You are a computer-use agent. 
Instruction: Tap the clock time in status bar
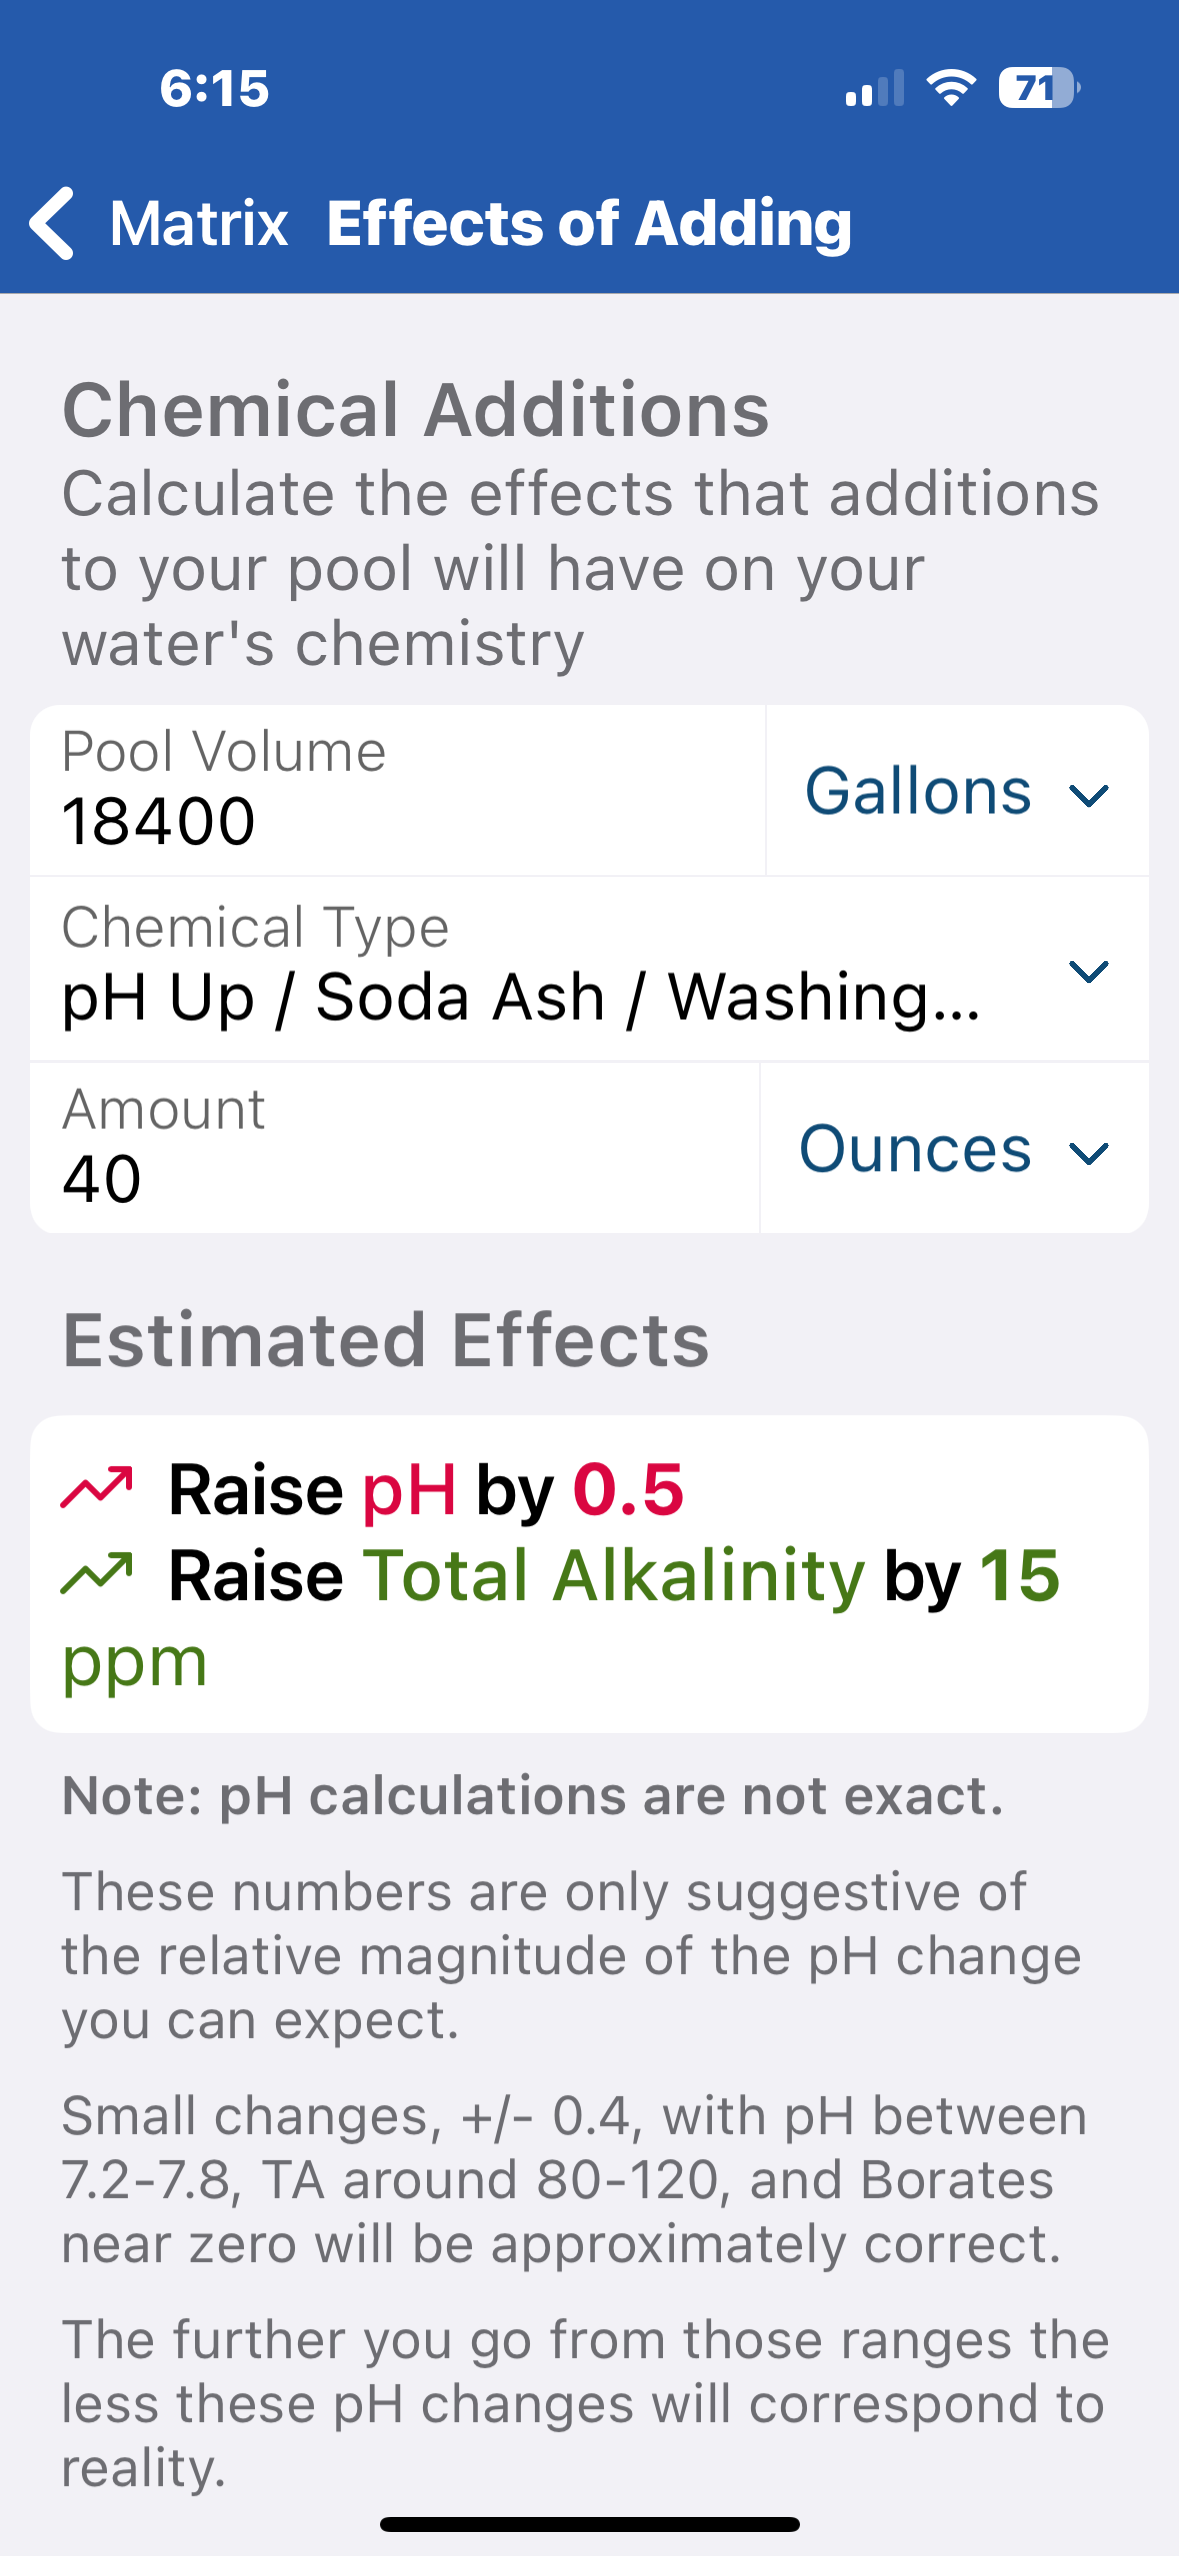pos(214,88)
